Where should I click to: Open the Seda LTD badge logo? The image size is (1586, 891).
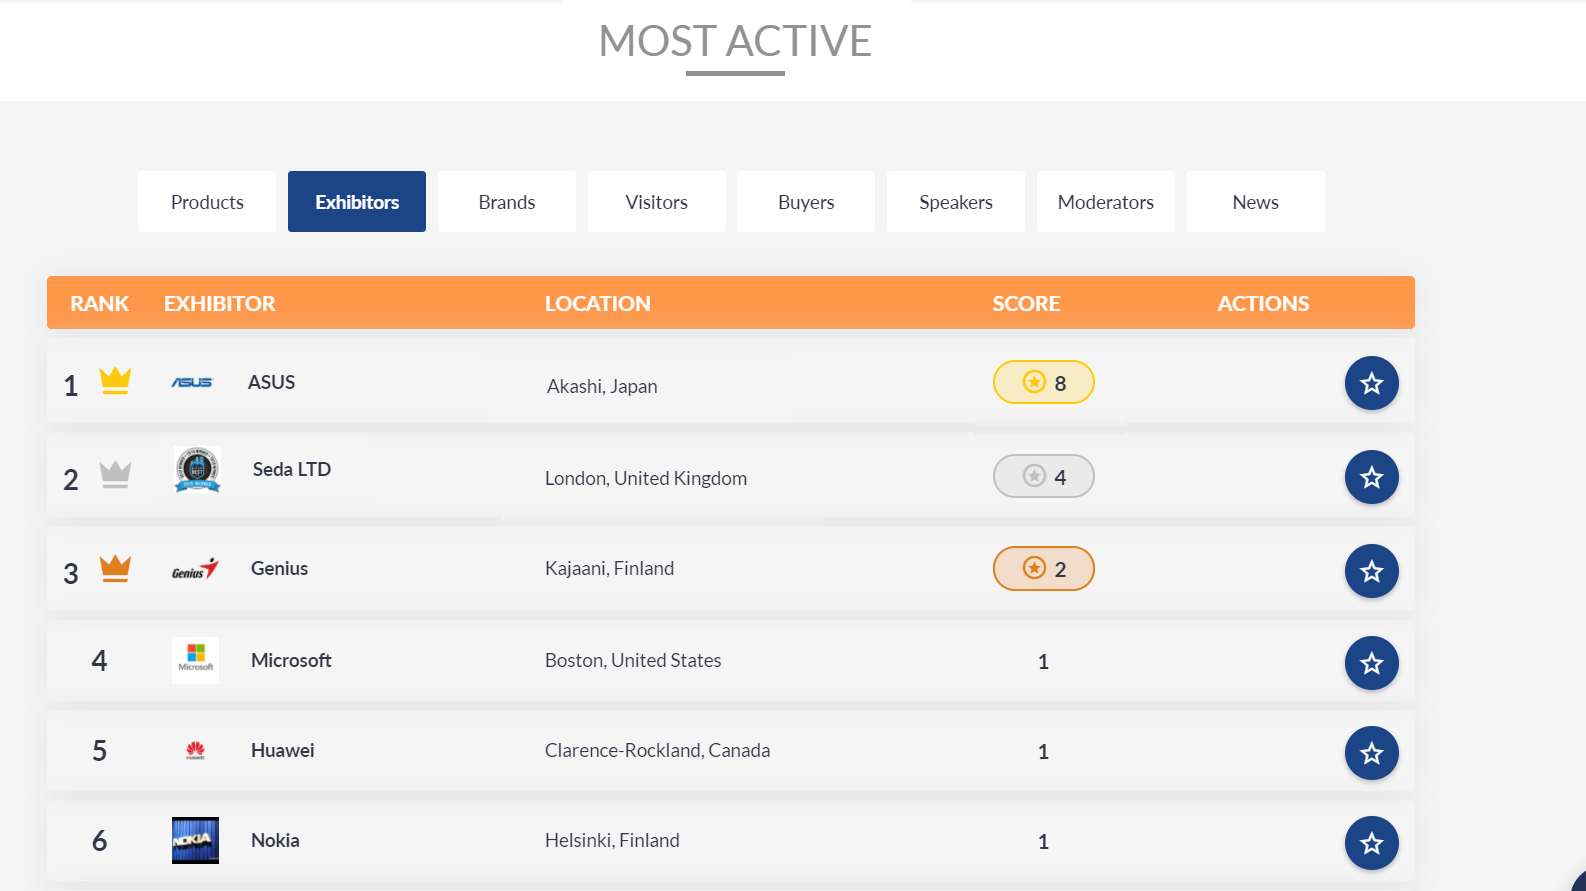(x=197, y=469)
